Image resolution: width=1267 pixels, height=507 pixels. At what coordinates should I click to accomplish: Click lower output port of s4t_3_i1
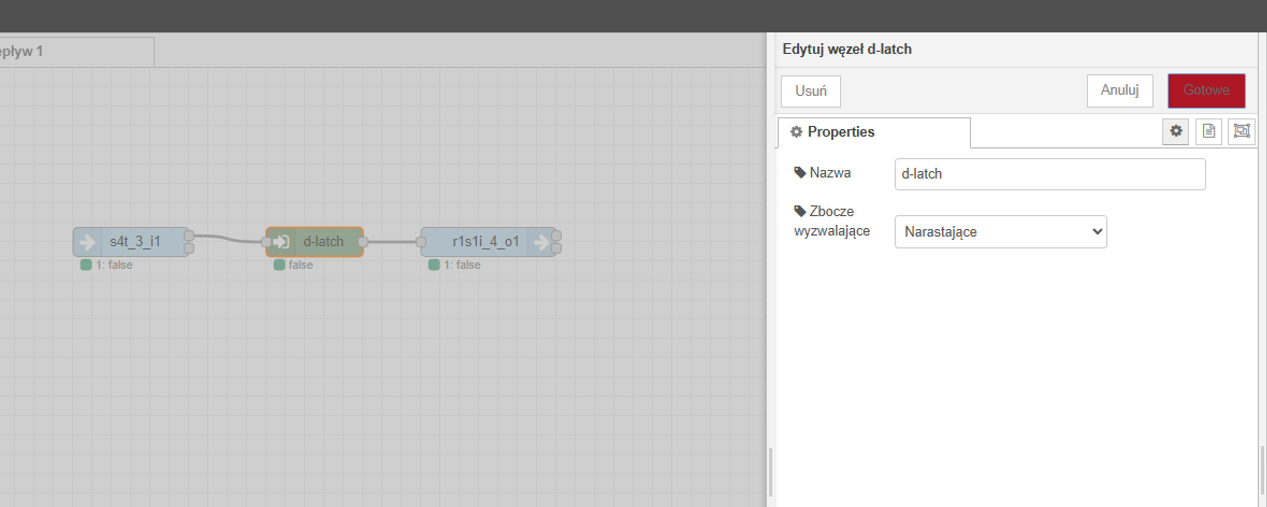click(189, 248)
